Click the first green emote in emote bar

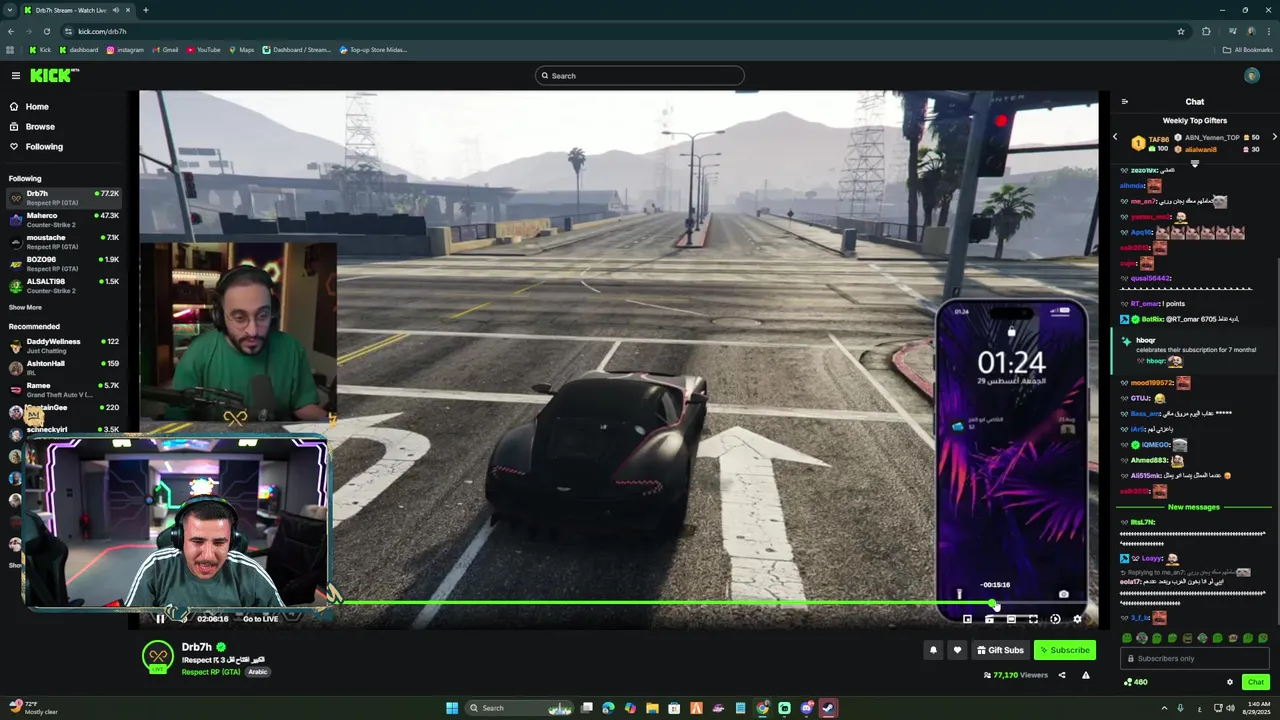(x=1127, y=638)
